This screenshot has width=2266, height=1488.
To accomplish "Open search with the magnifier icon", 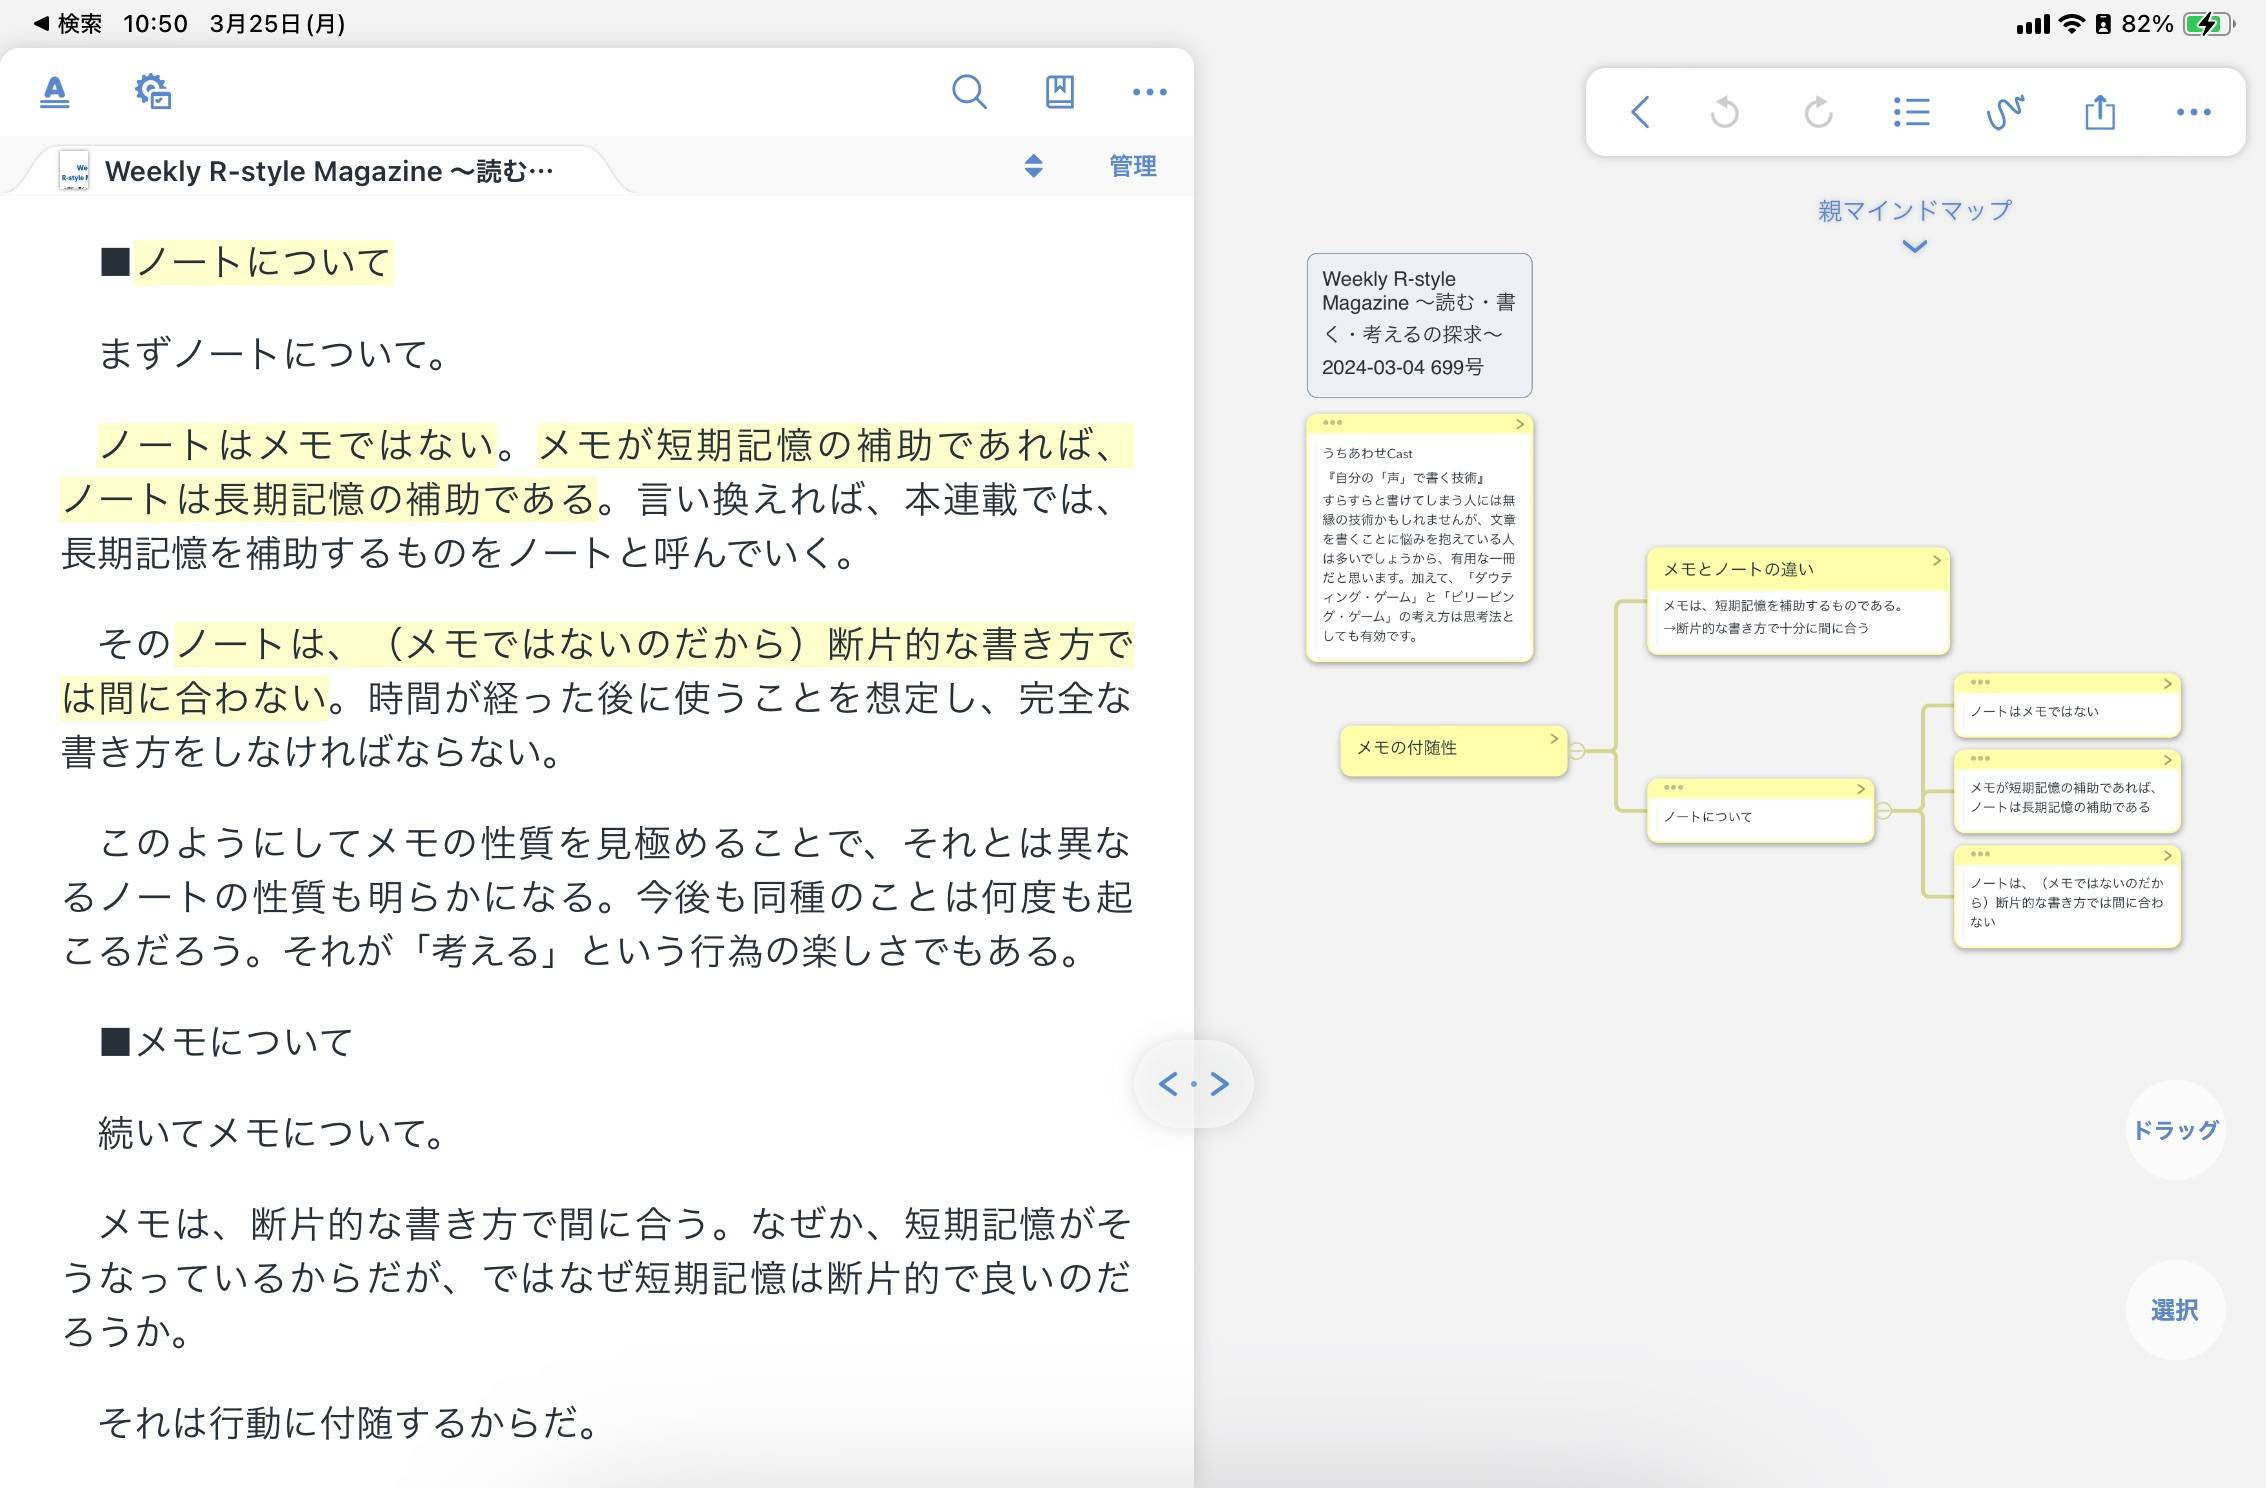I will [x=969, y=92].
